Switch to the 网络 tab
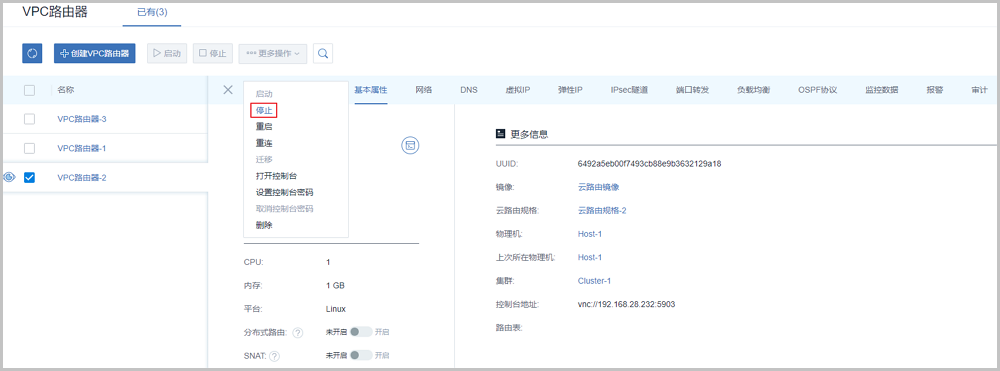 (423, 90)
